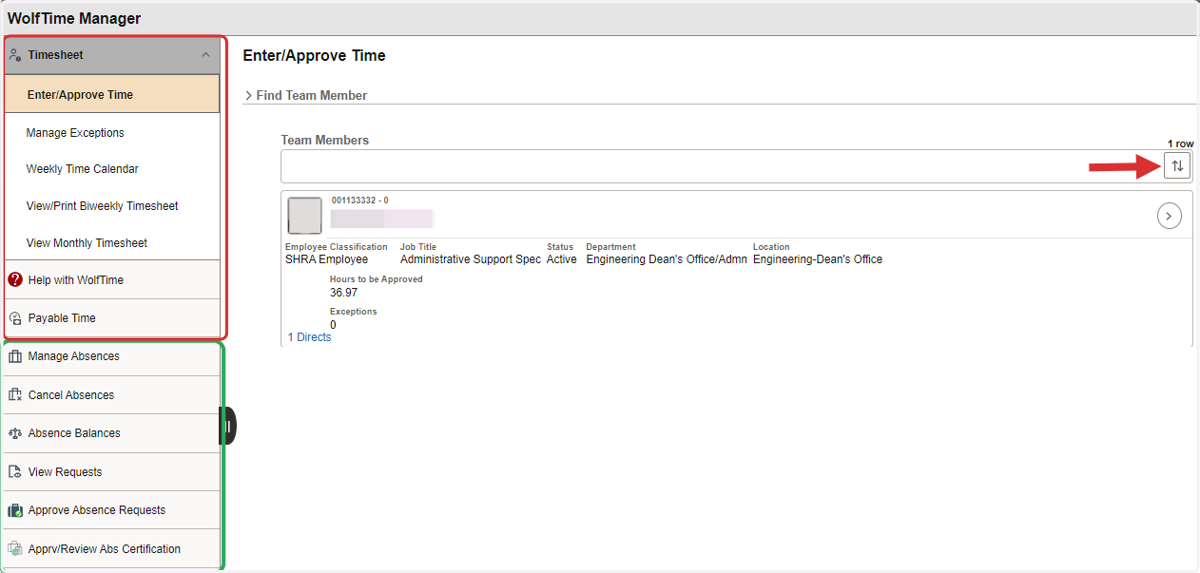The height and width of the screenshot is (573, 1200).
Task: Click the Active status value
Action: pyautogui.click(x=561, y=260)
